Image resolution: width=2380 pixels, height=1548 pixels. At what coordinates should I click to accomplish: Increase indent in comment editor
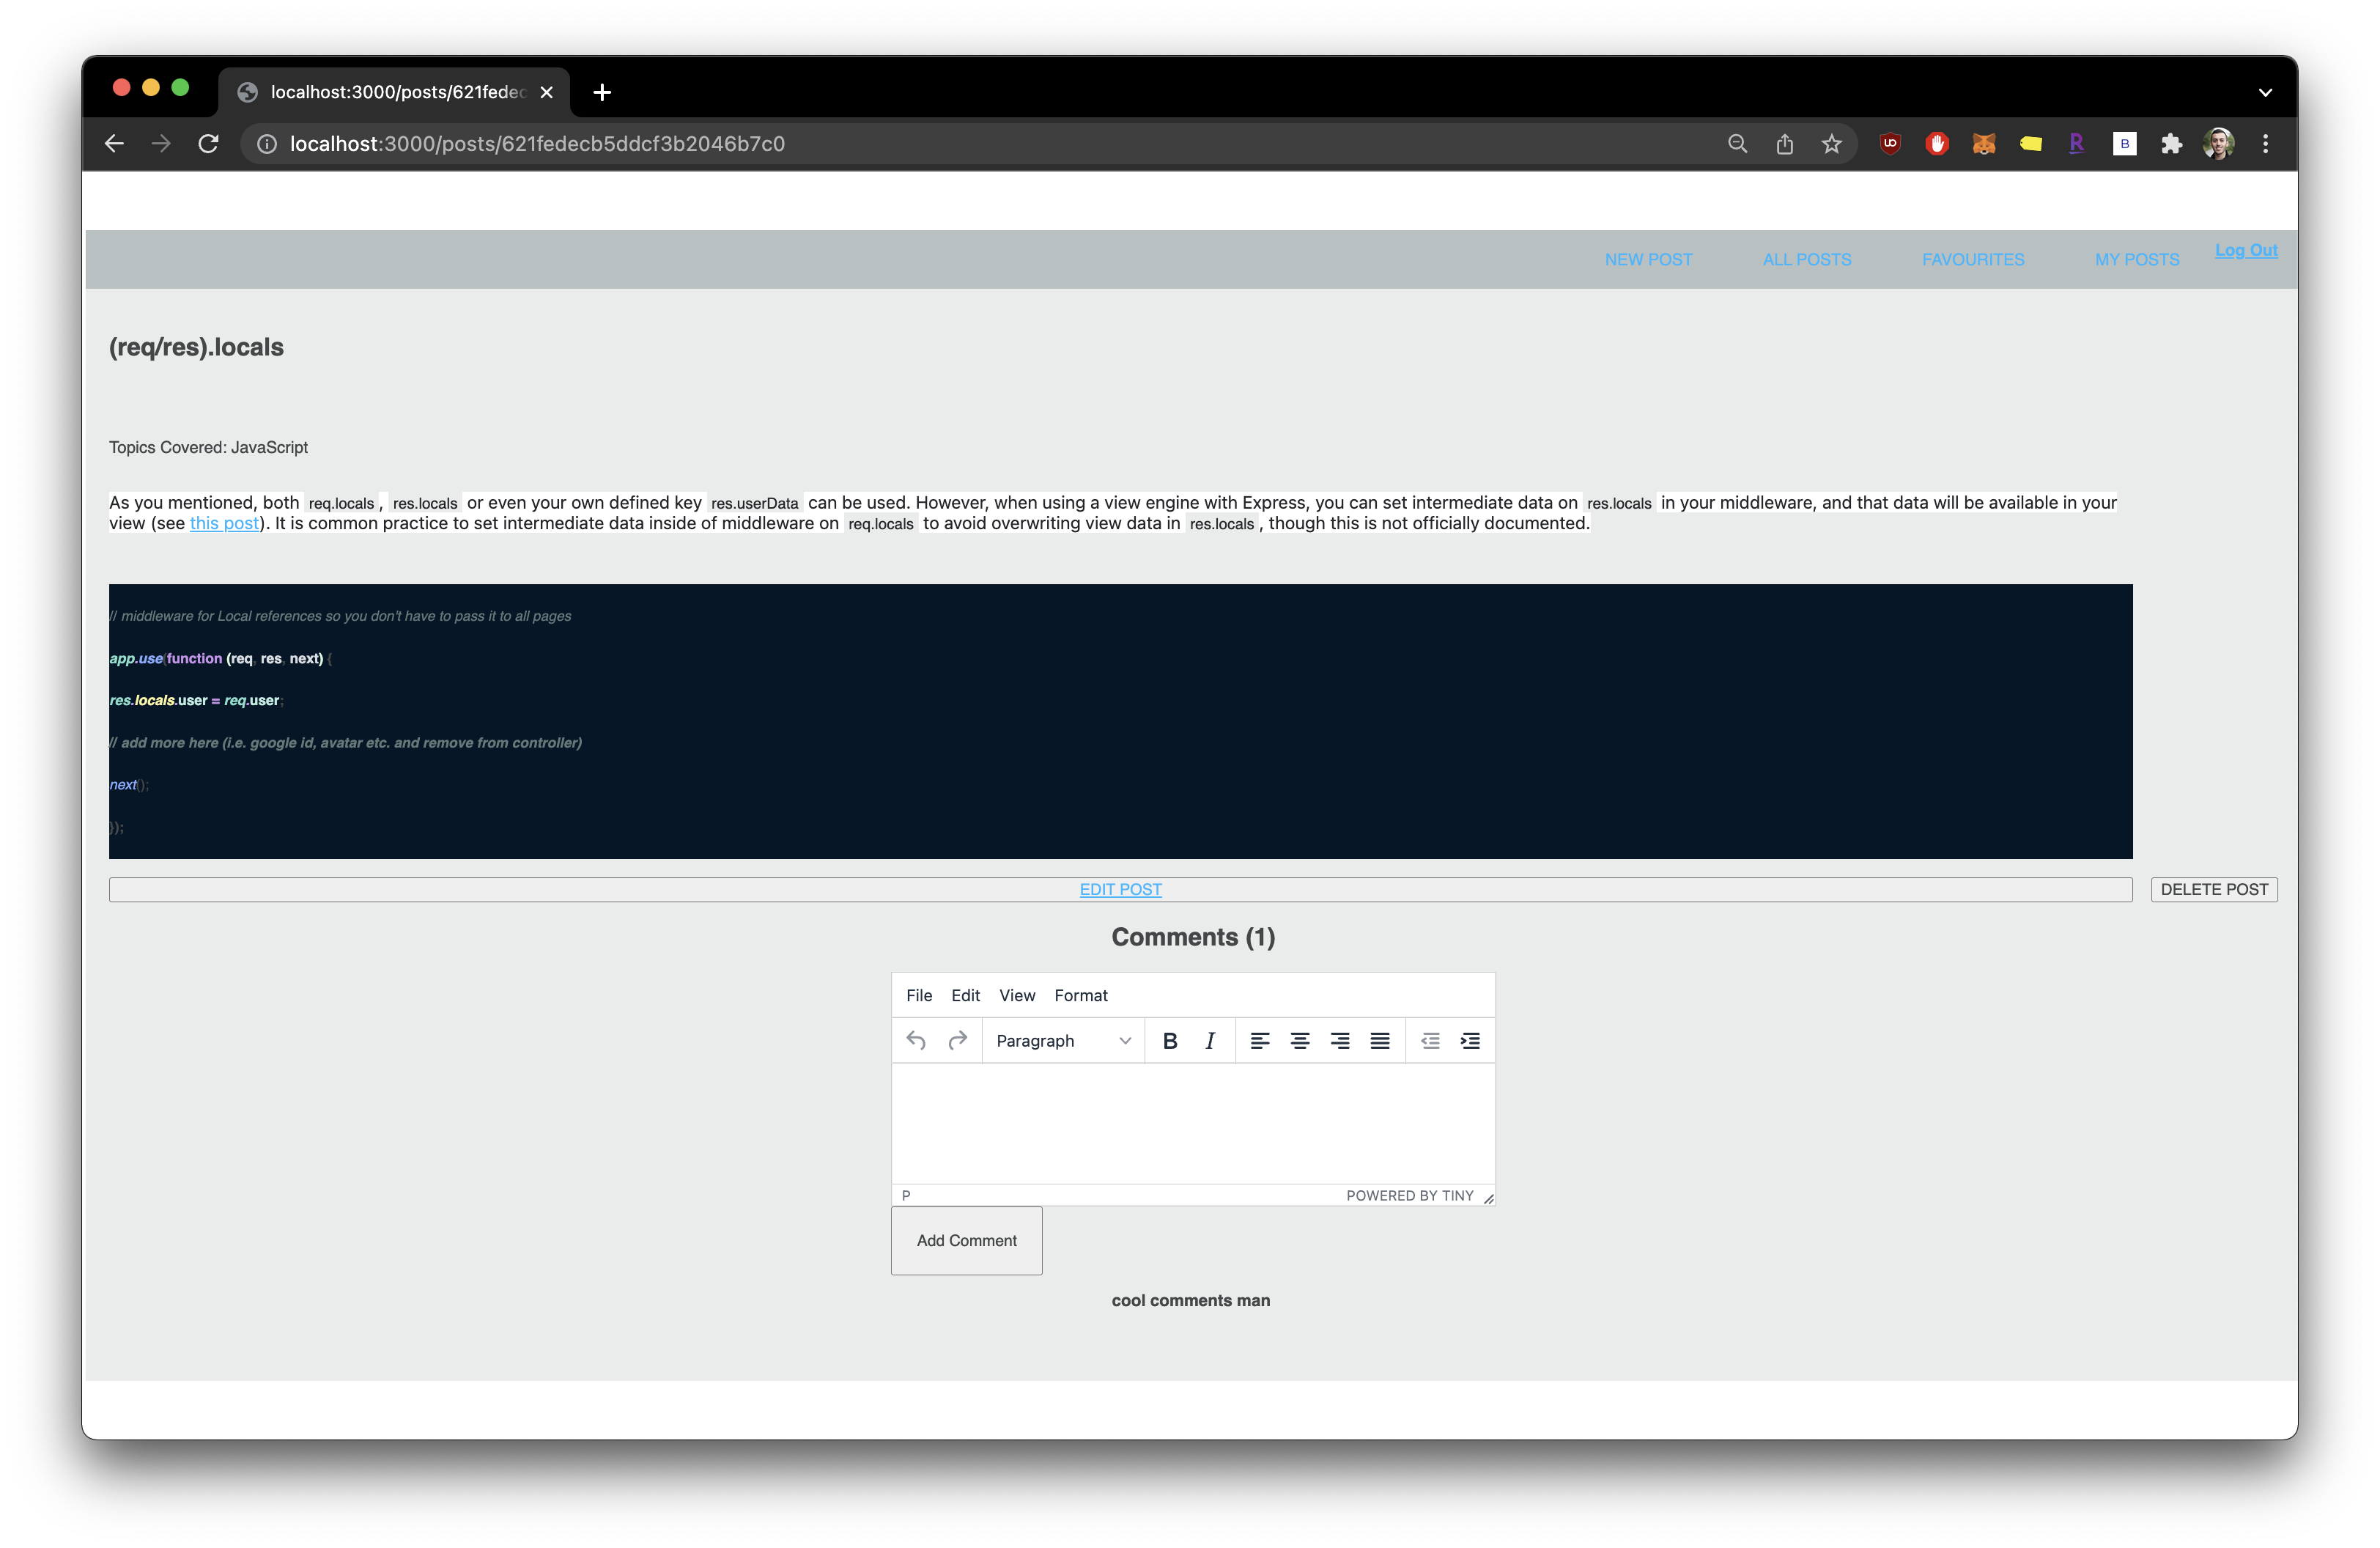pyautogui.click(x=1469, y=1041)
